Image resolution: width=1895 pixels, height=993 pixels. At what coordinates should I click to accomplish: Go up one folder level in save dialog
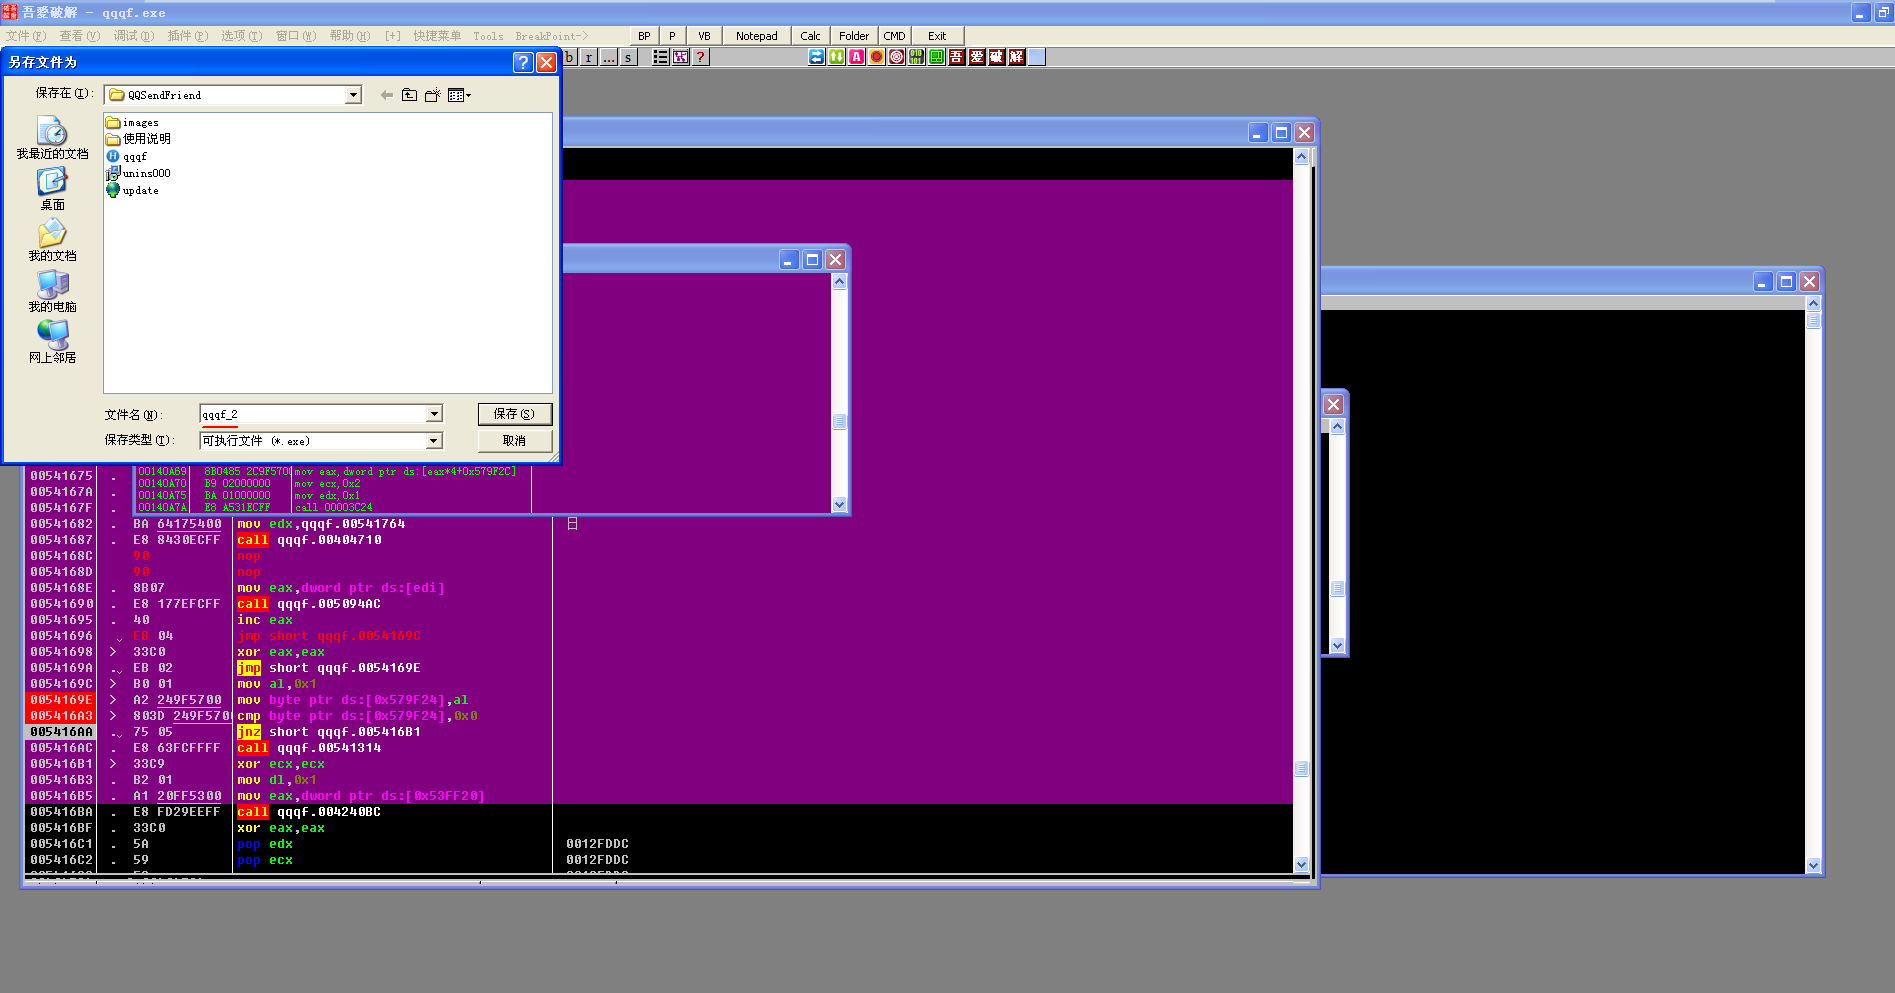coord(410,95)
